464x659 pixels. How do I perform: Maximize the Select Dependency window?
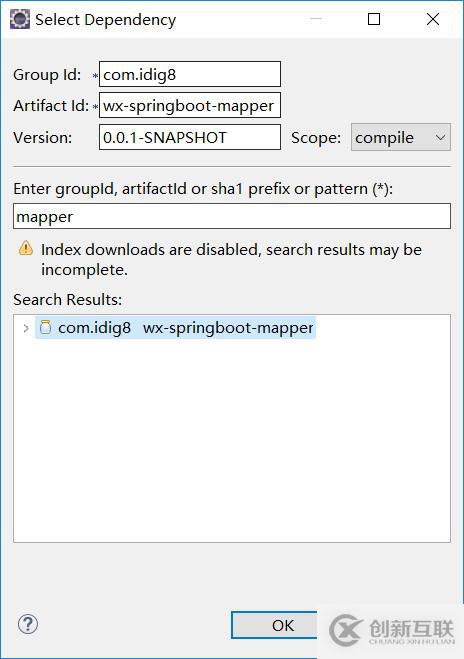tap(374, 19)
